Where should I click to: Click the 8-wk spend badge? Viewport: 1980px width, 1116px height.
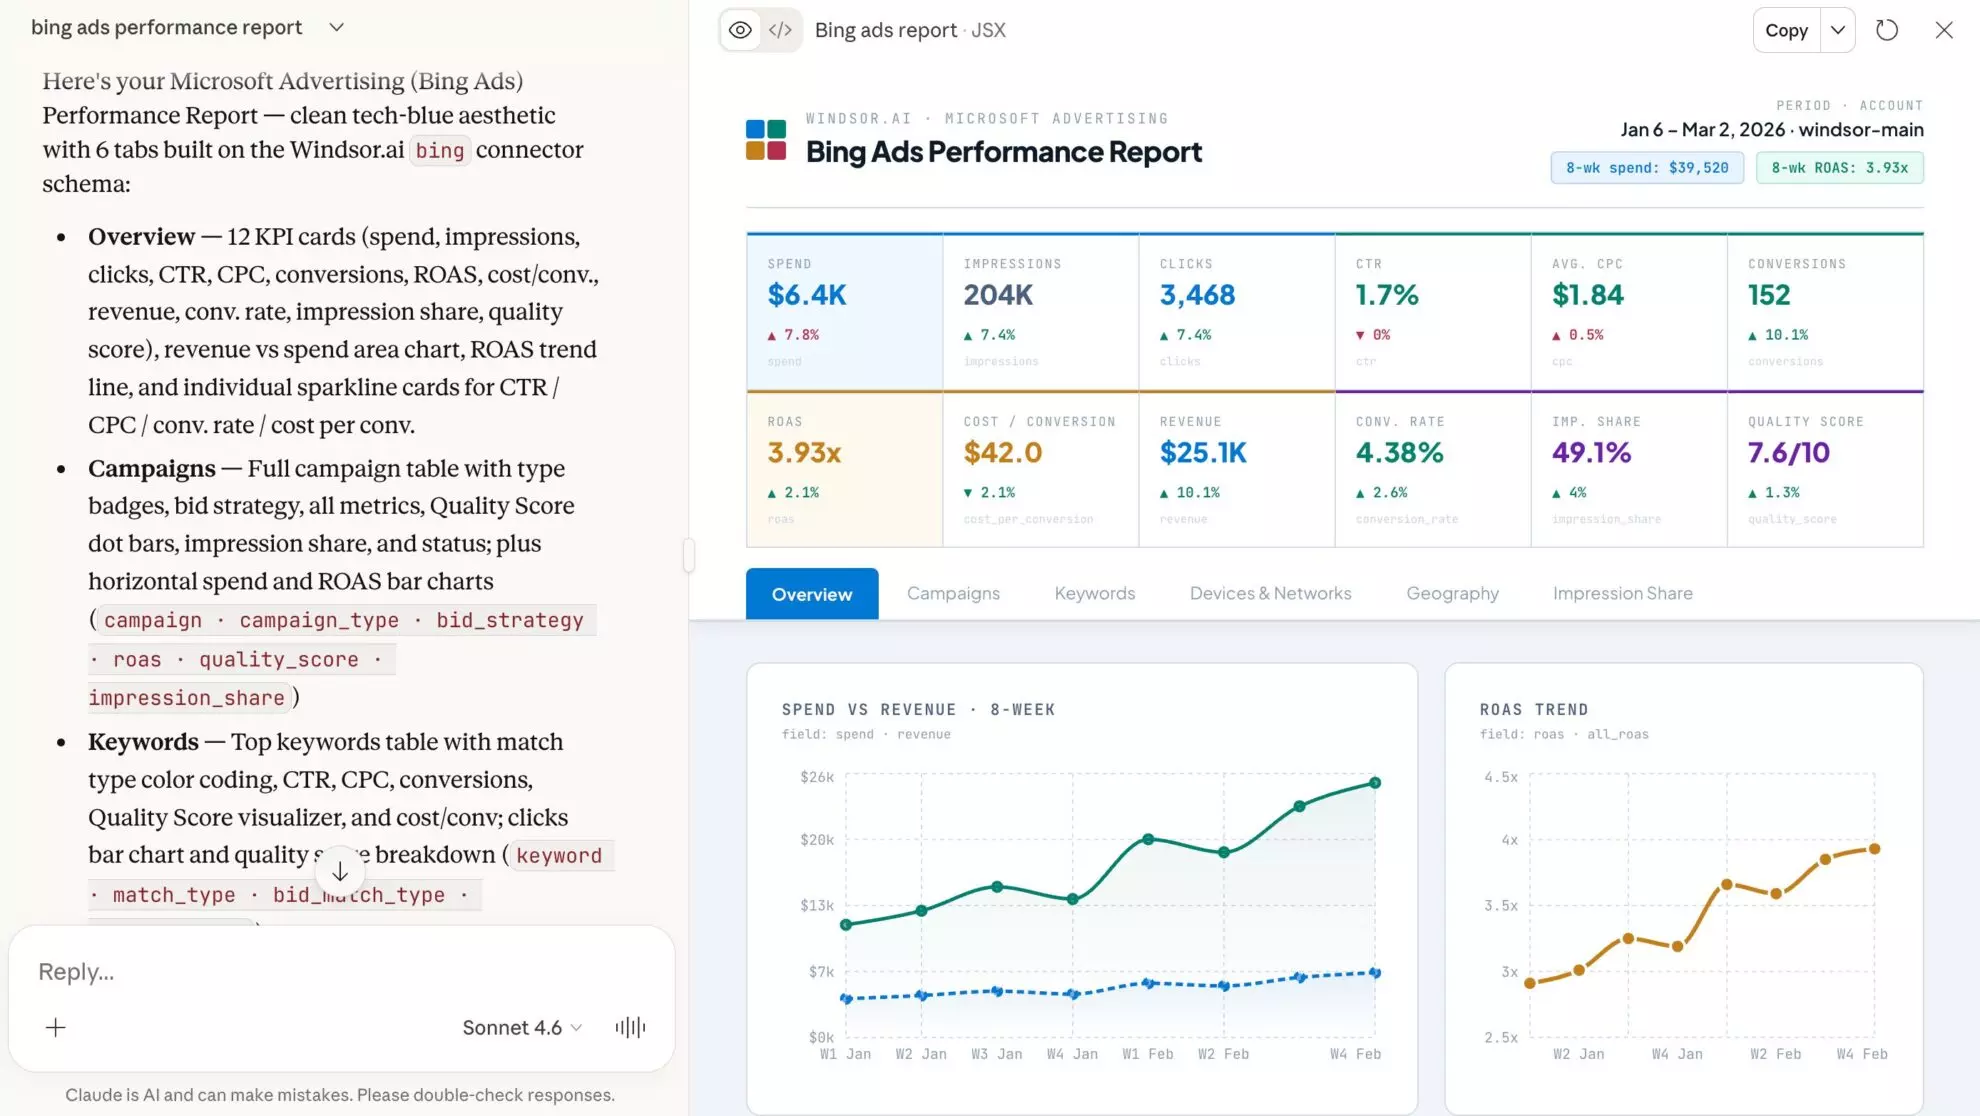(1647, 168)
